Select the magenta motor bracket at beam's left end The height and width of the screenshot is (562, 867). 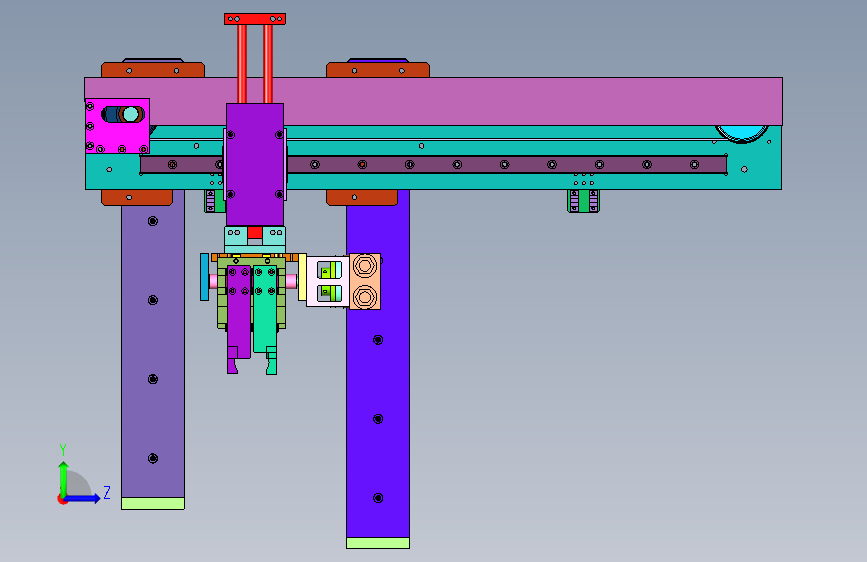coord(117,126)
